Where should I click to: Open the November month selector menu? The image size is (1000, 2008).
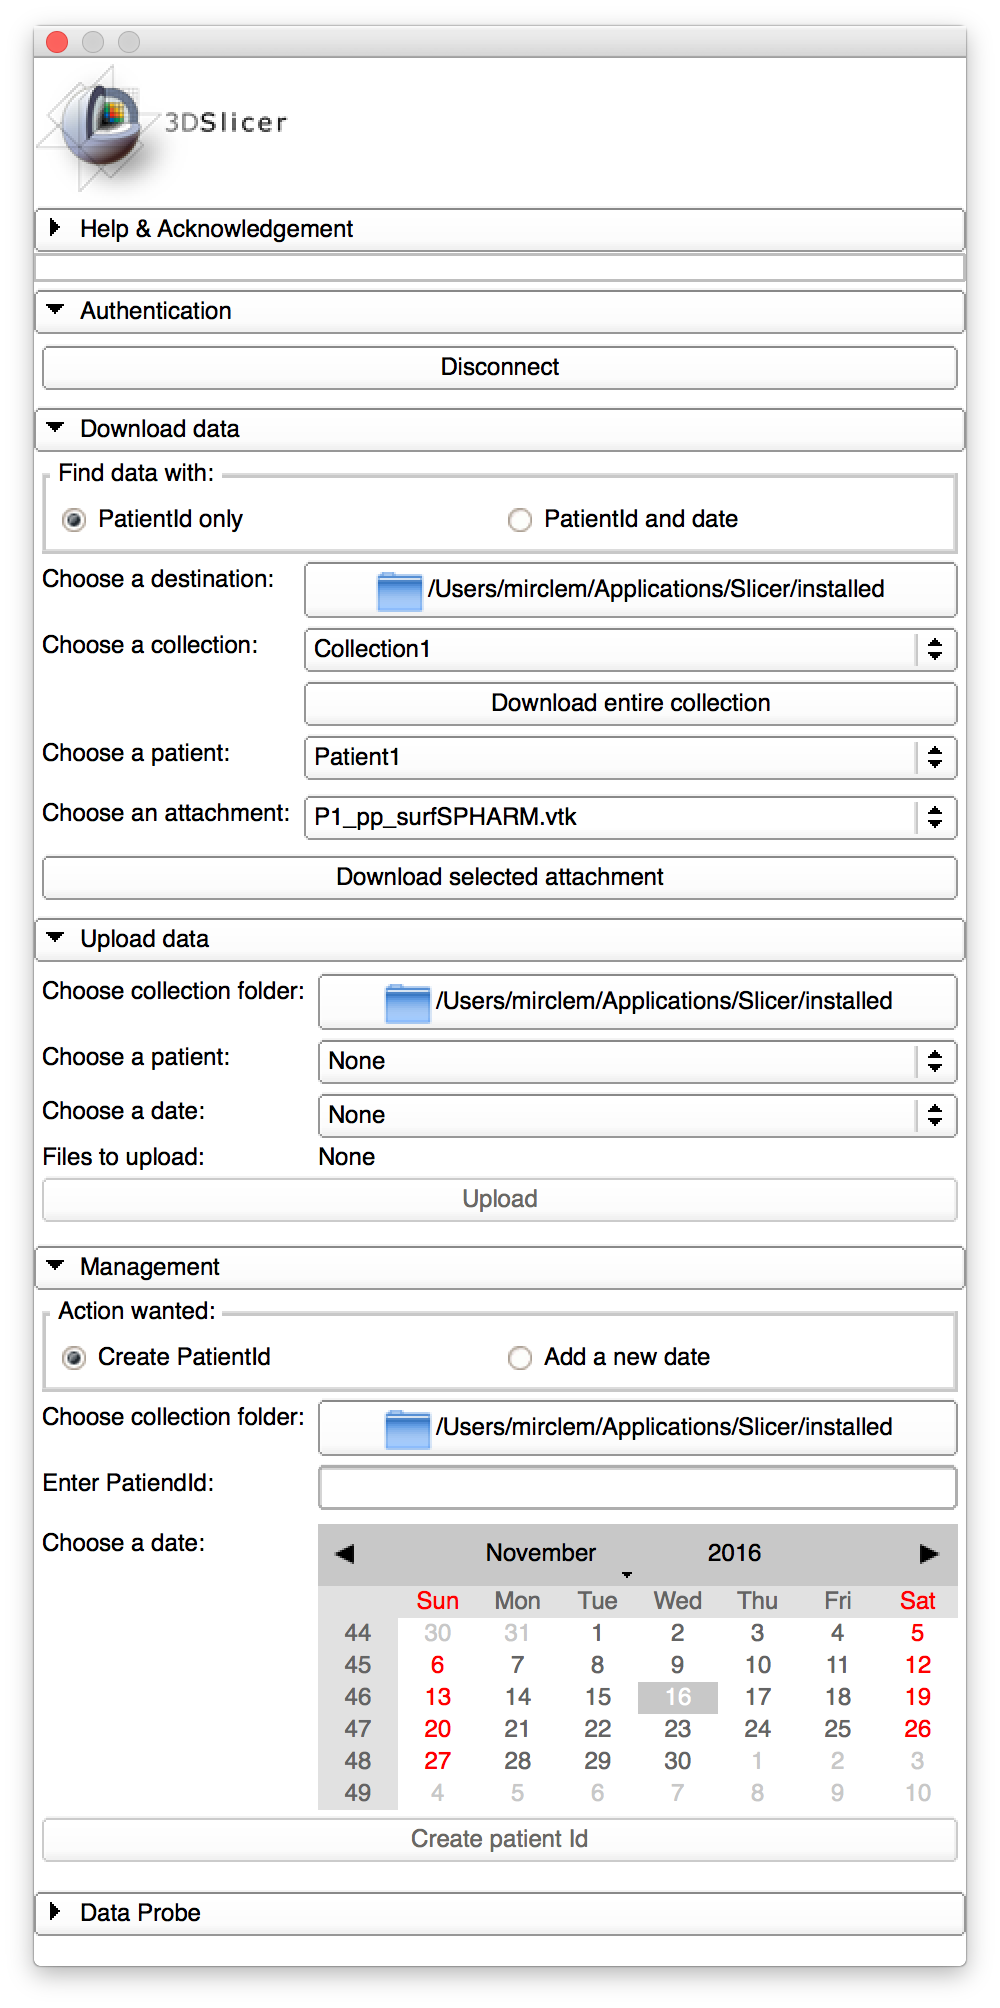point(541,1553)
